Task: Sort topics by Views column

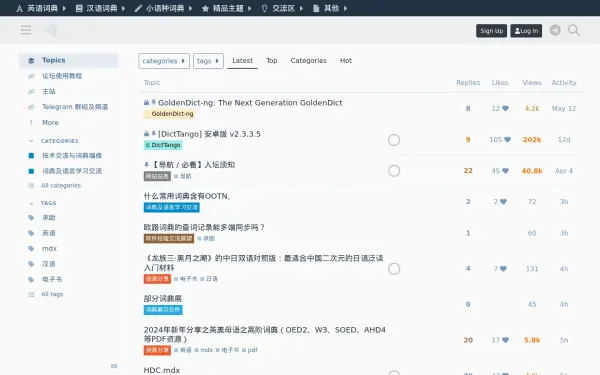Action: pyautogui.click(x=532, y=83)
